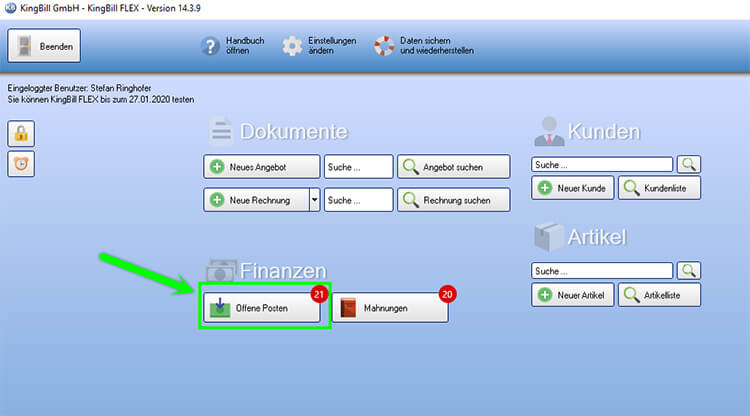
Task: Click the alarm clock reminder icon
Action: [x=21, y=164]
